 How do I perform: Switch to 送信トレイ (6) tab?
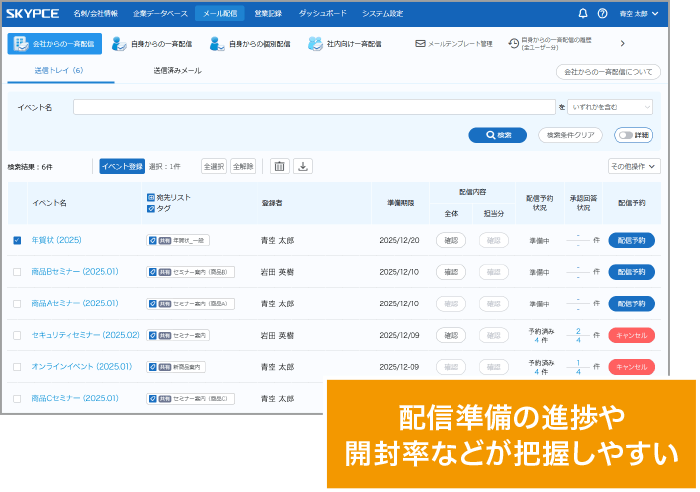[59, 71]
